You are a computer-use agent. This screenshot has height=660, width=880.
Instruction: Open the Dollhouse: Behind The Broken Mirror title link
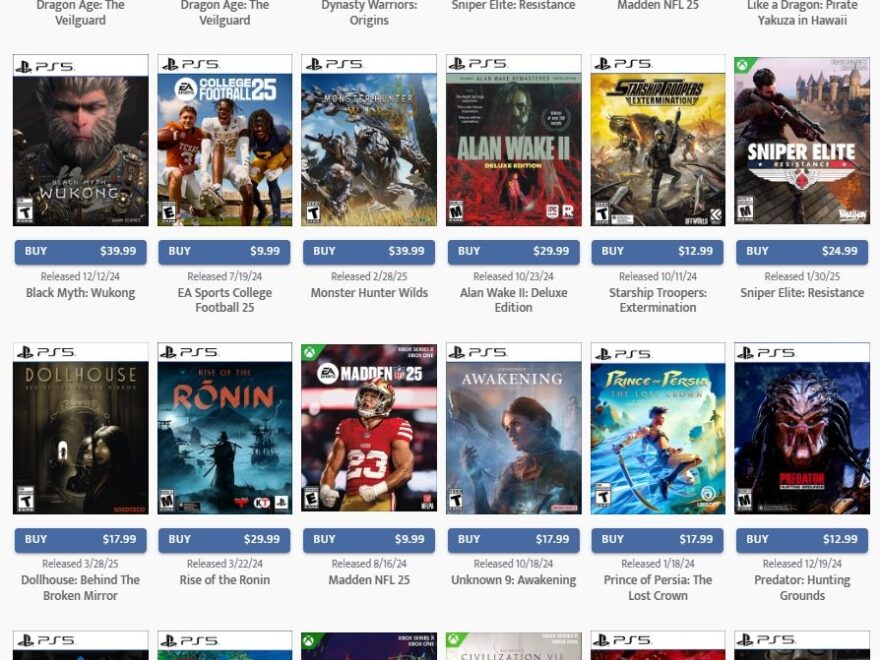click(80, 588)
